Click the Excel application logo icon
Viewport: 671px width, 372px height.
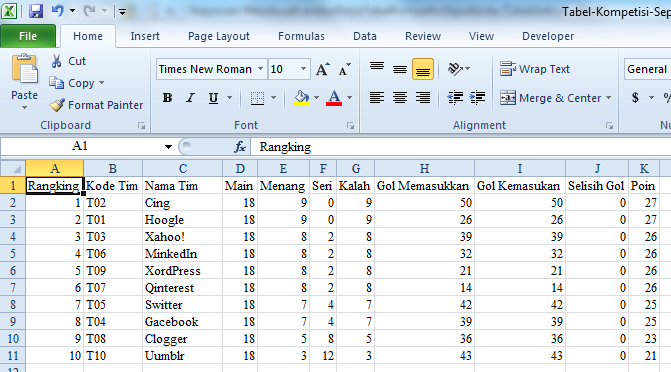(x=9, y=11)
